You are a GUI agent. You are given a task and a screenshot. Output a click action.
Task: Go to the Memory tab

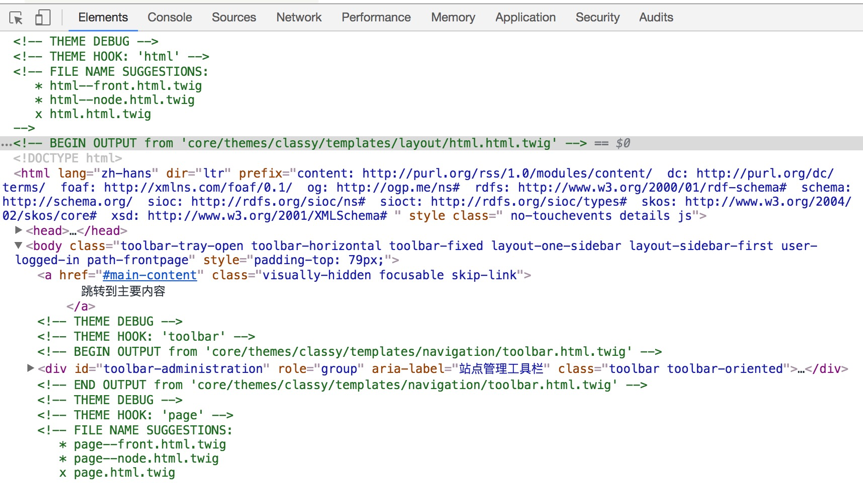coord(453,17)
